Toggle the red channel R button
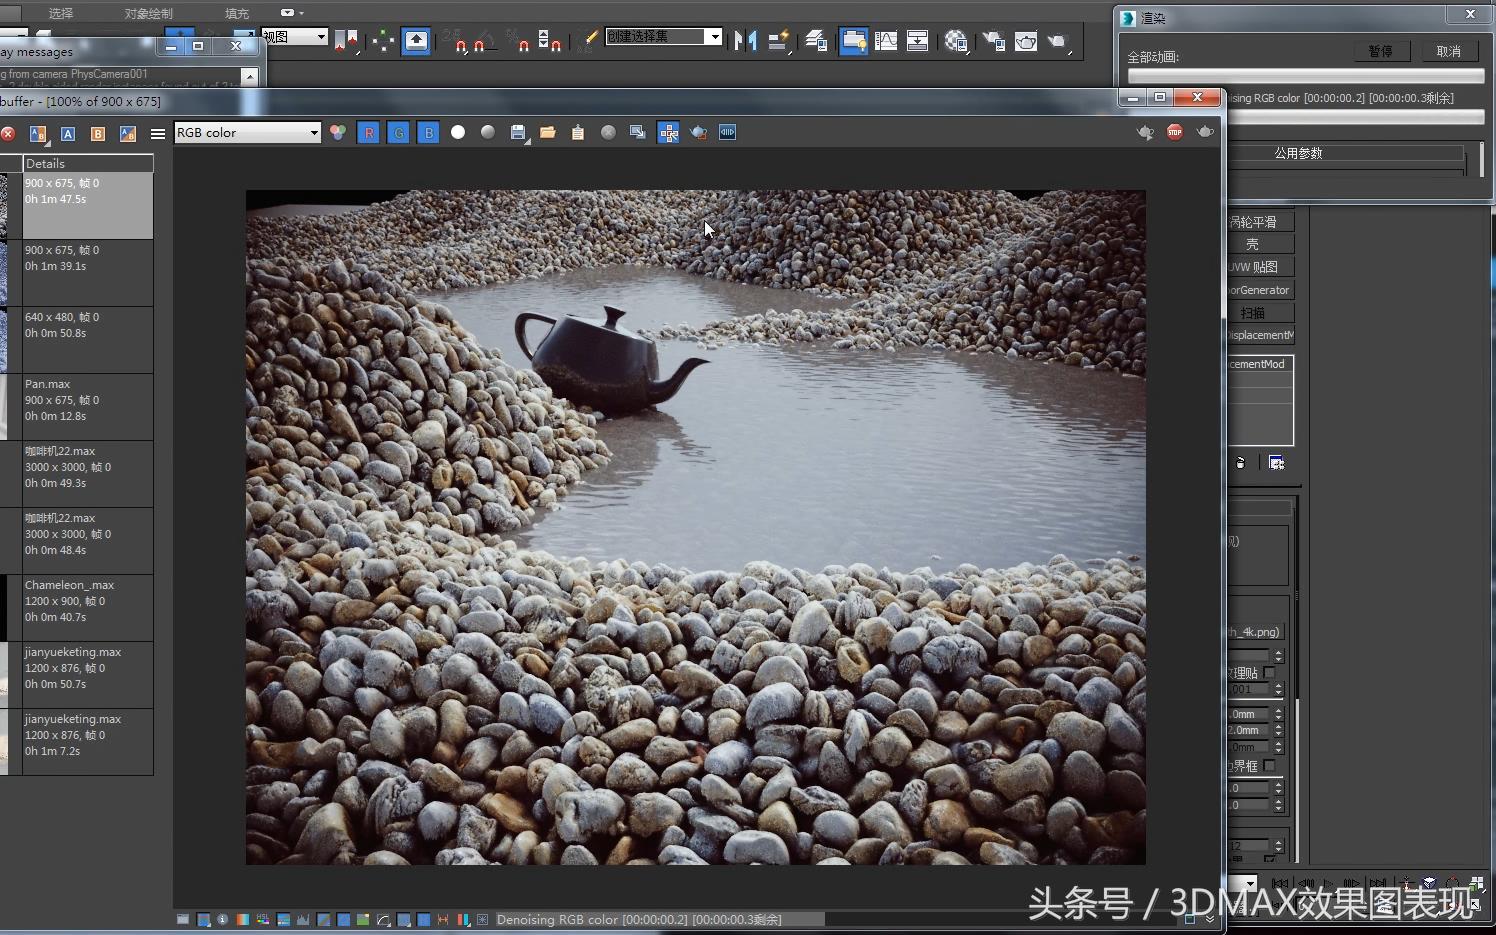1496x935 pixels. click(368, 133)
